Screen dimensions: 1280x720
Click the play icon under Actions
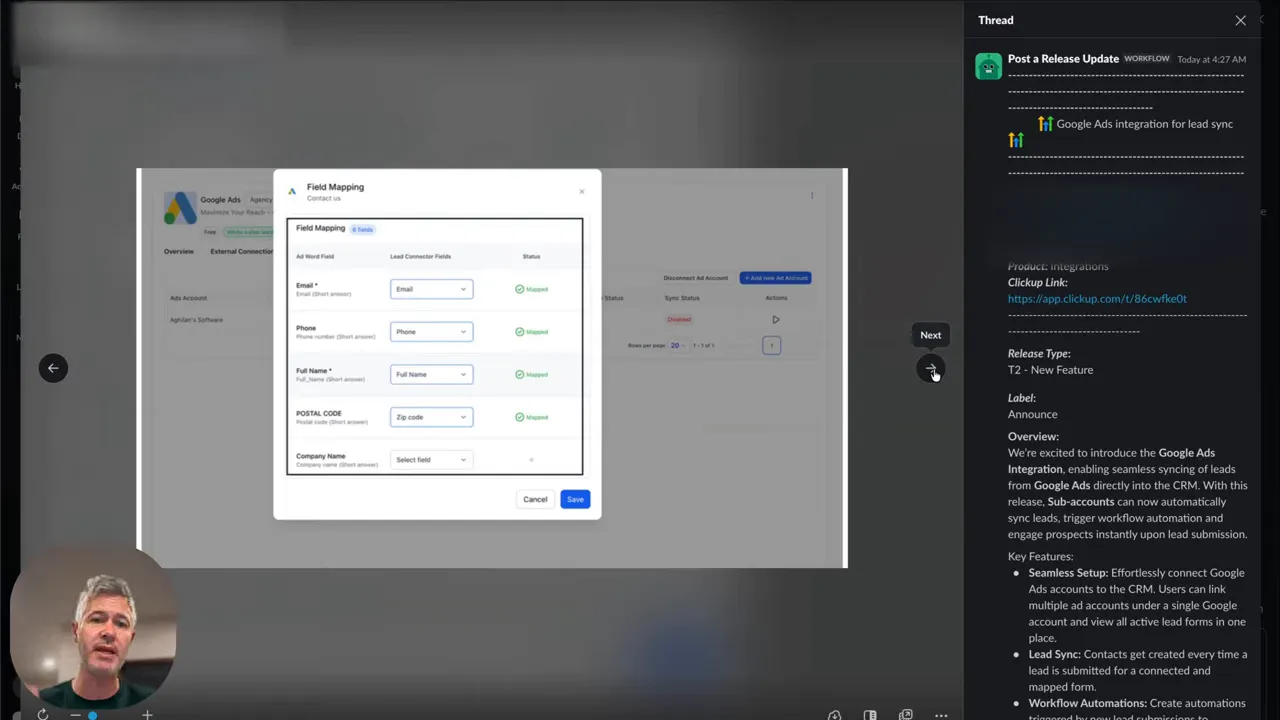(x=776, y=320)
